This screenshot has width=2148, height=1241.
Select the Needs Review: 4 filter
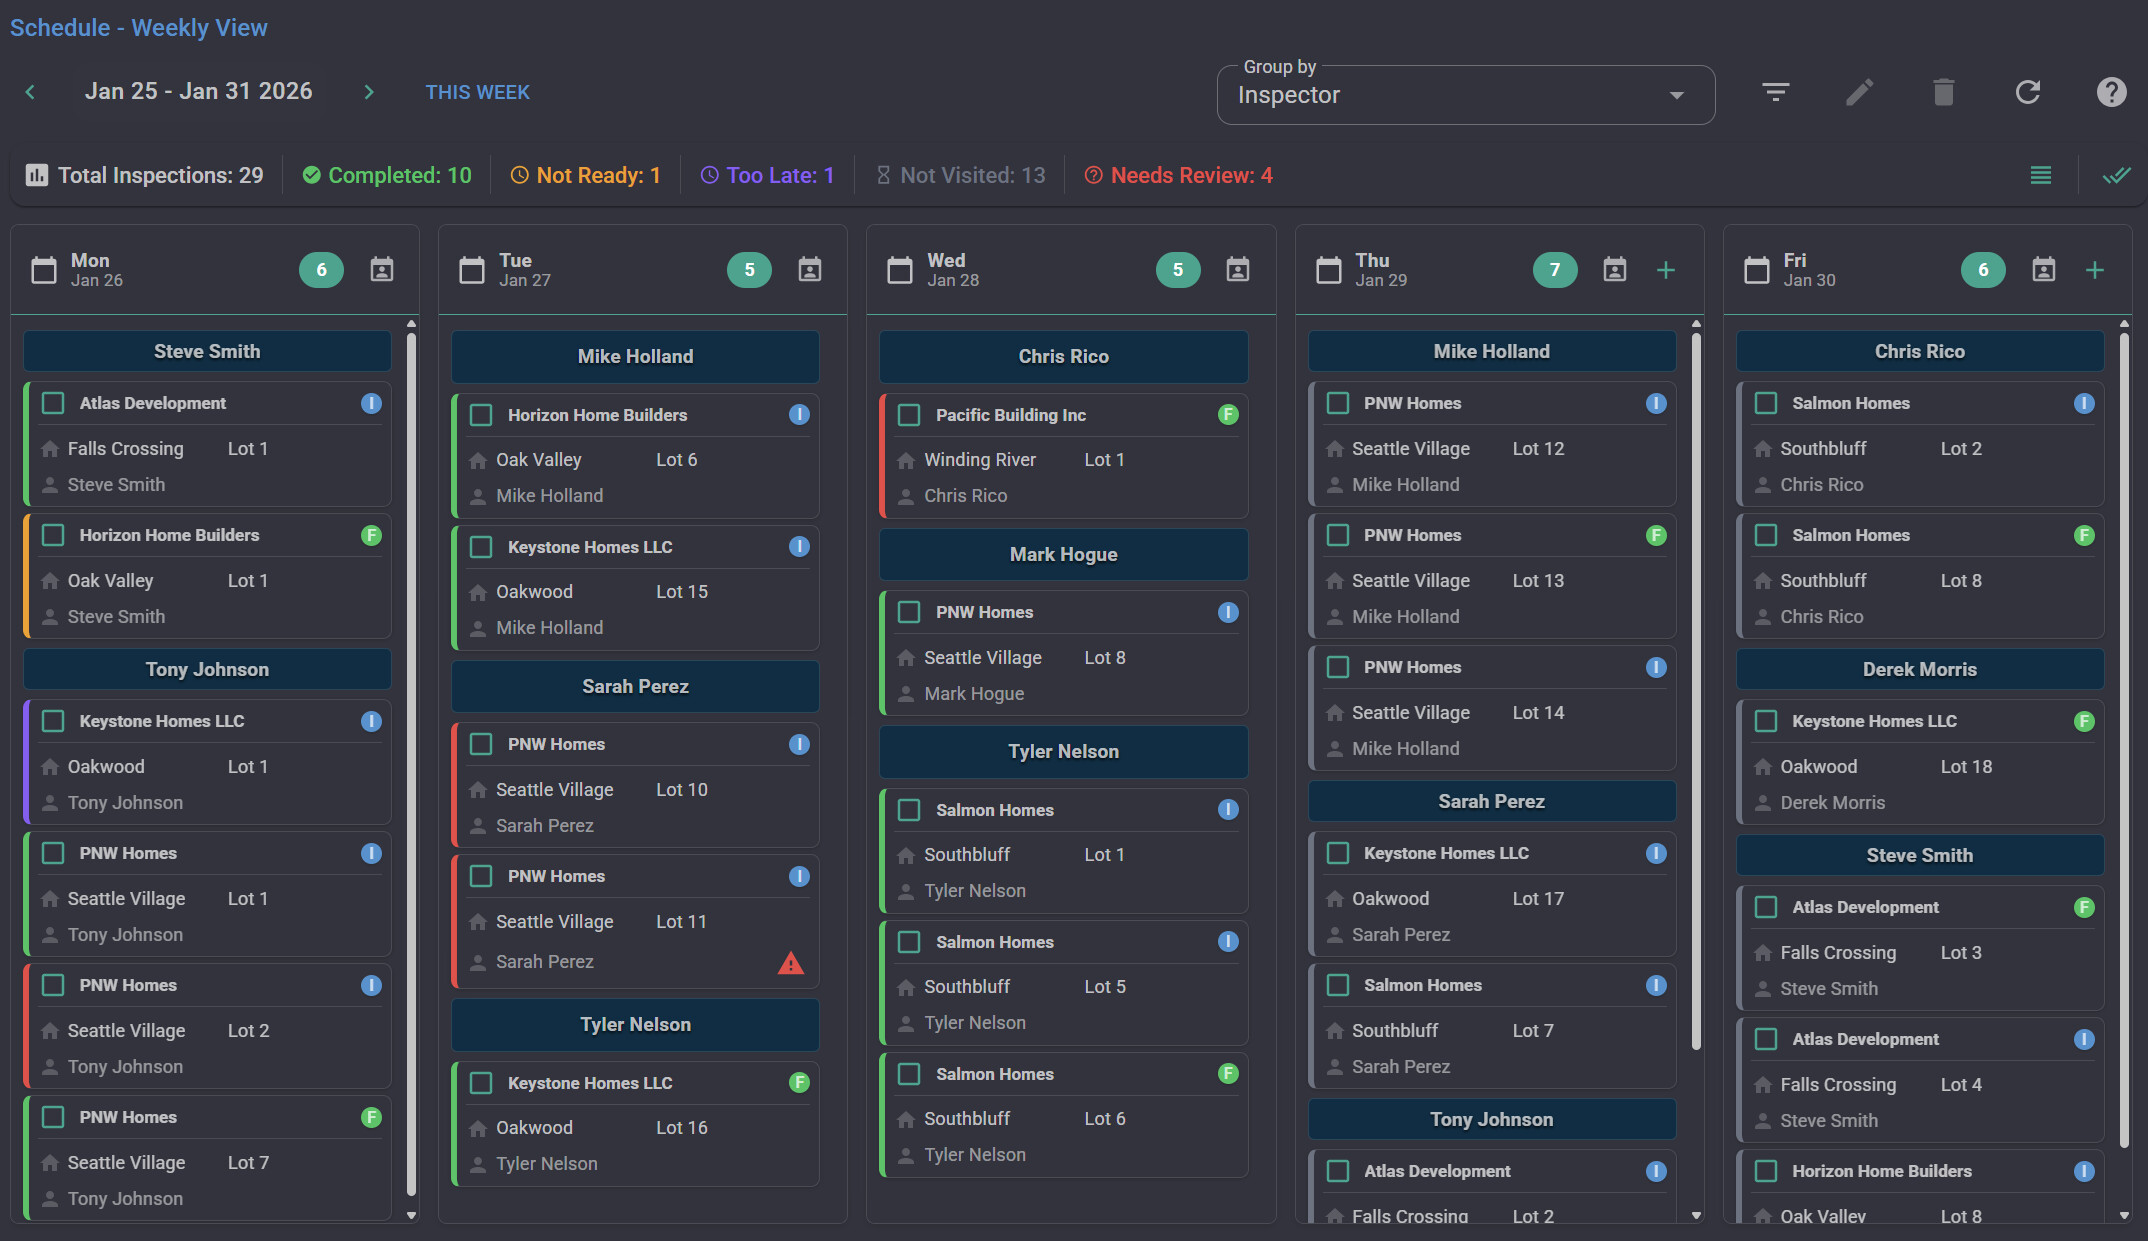click(1178, 175)
